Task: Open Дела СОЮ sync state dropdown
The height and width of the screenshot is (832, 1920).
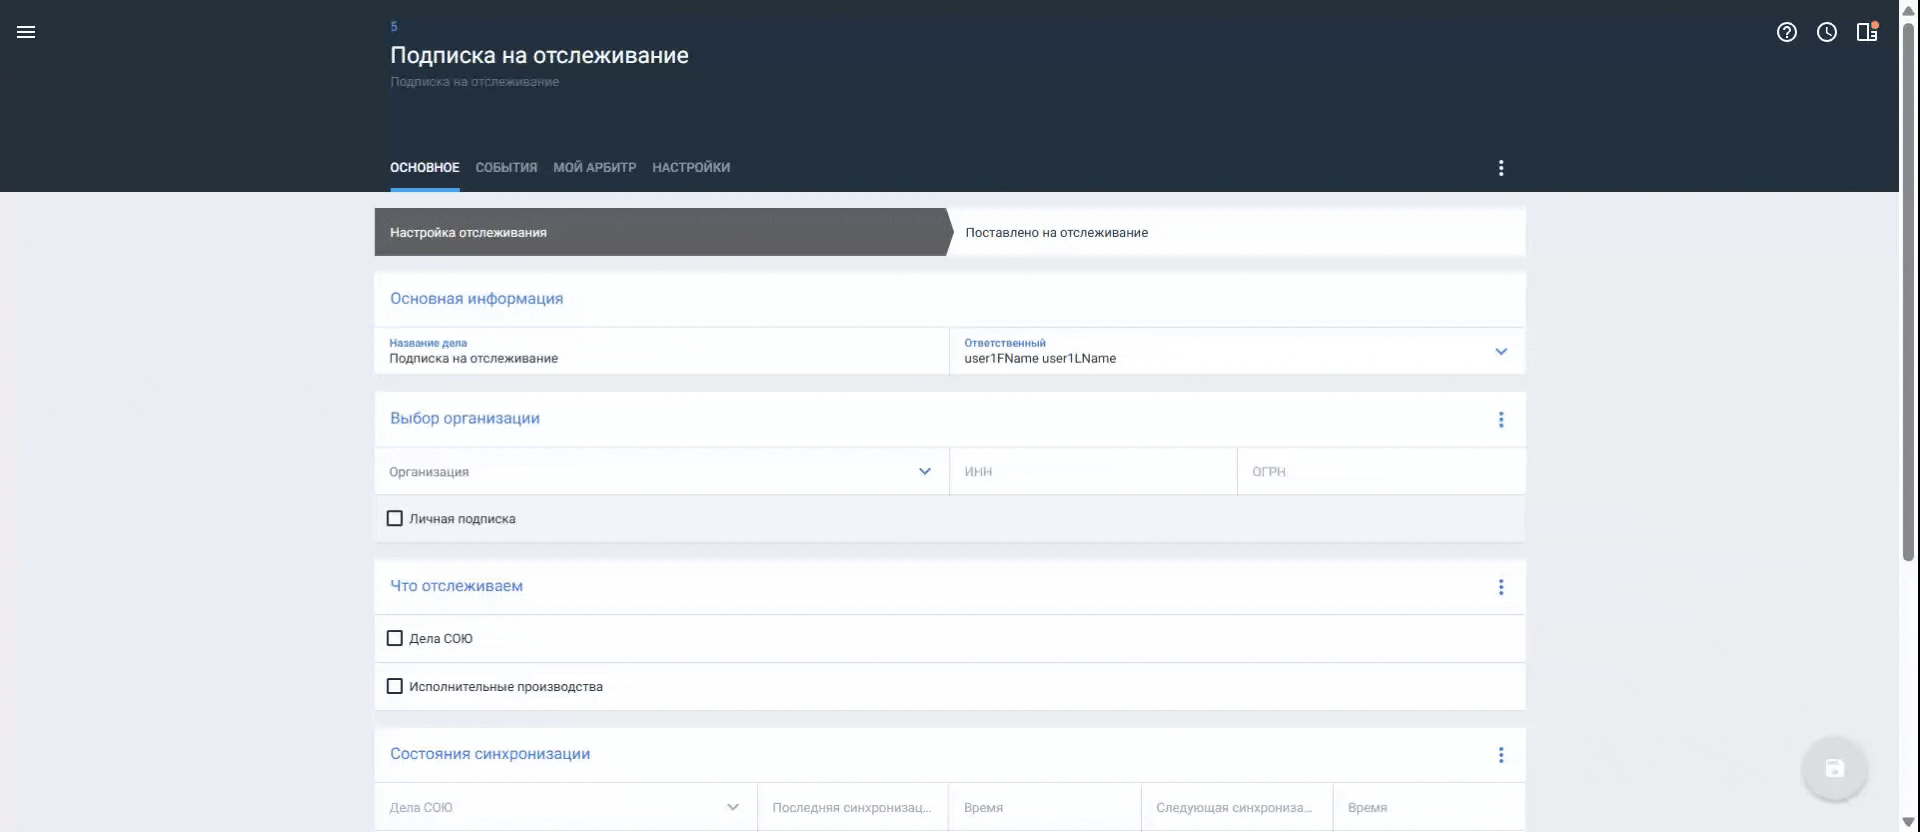Action: tap(732, 807)
